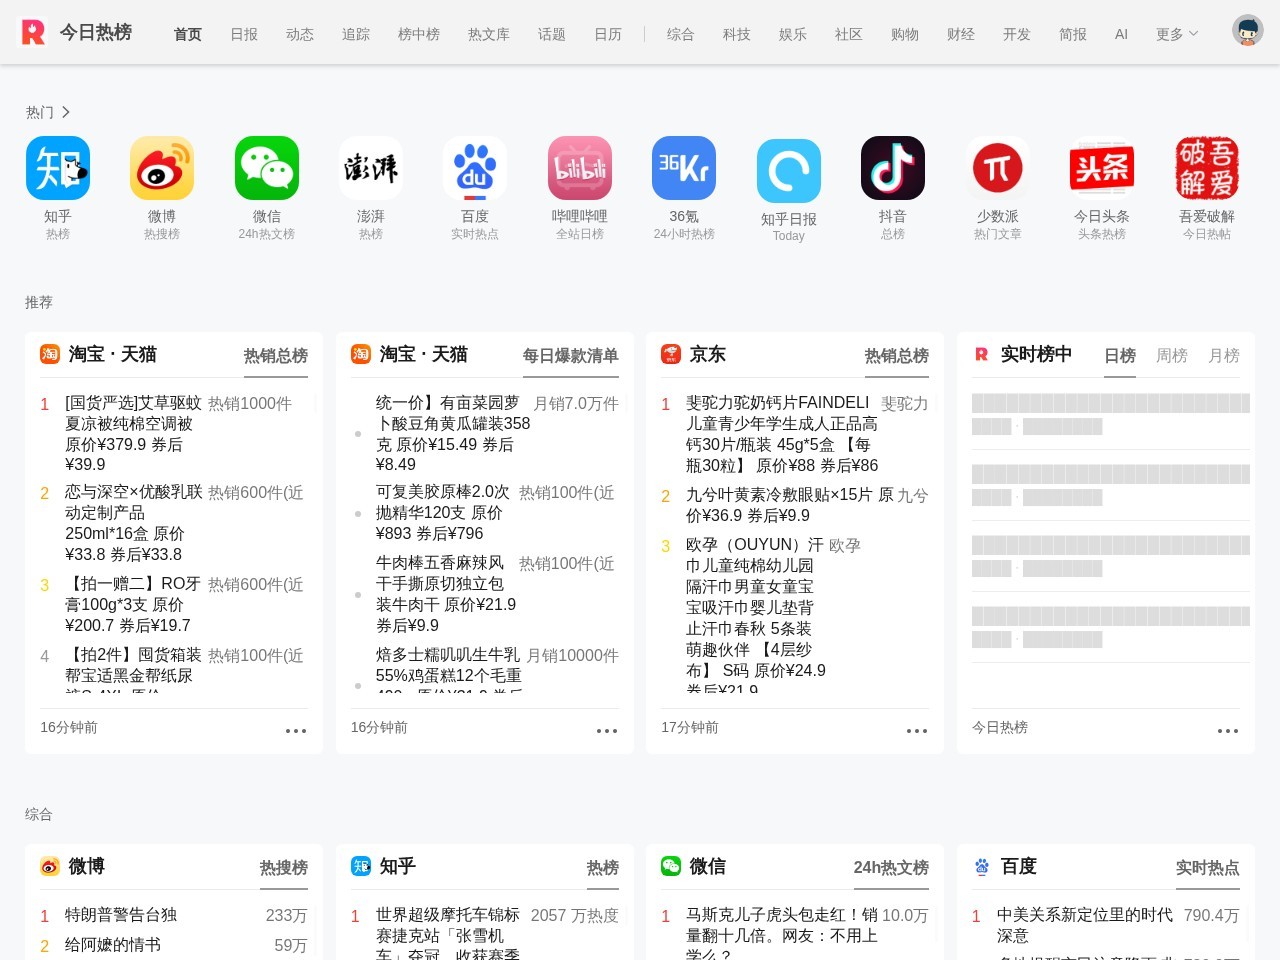Open 给阿嬷的情书 Weibo topic
Image resolution: width=1280 pixels, height=960 pixels.
pyautogui.click(x=113, y=945)
